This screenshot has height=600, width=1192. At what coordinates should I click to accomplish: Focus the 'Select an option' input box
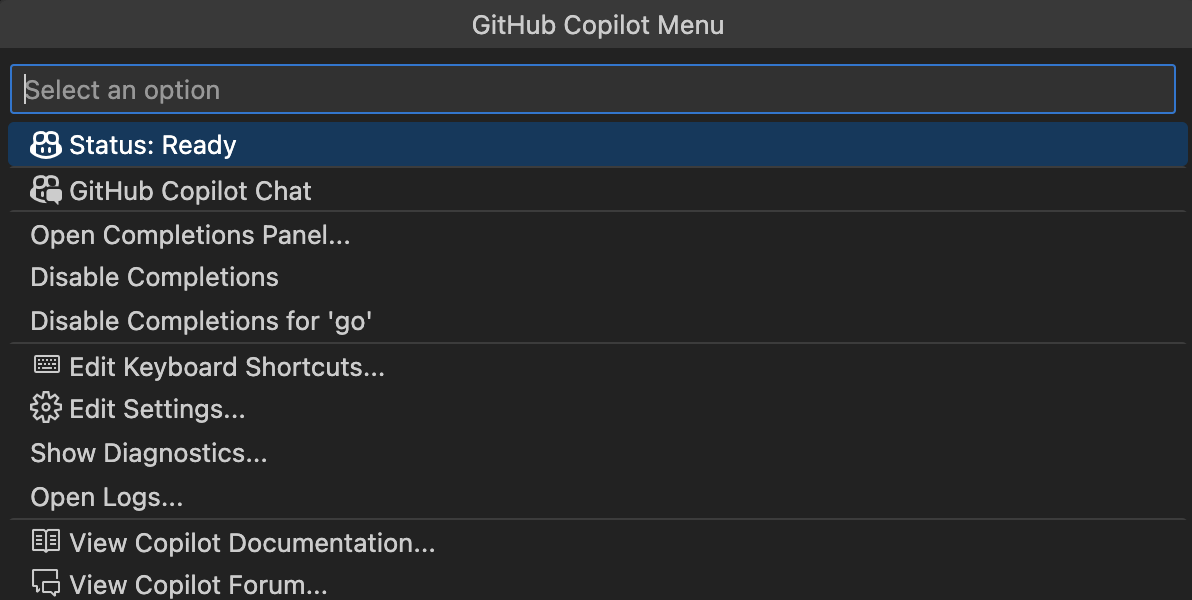(592, 90)
